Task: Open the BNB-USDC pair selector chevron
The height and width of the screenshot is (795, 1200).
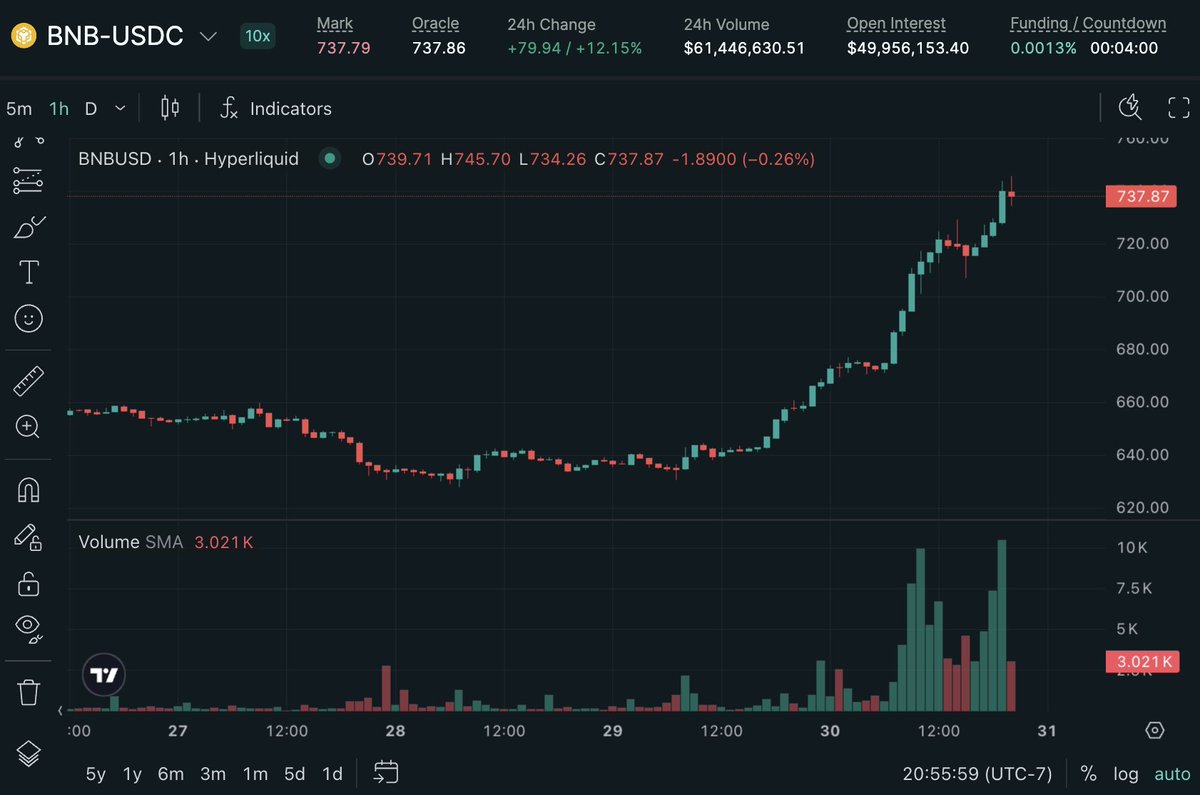Action: [x=208, y=36]
